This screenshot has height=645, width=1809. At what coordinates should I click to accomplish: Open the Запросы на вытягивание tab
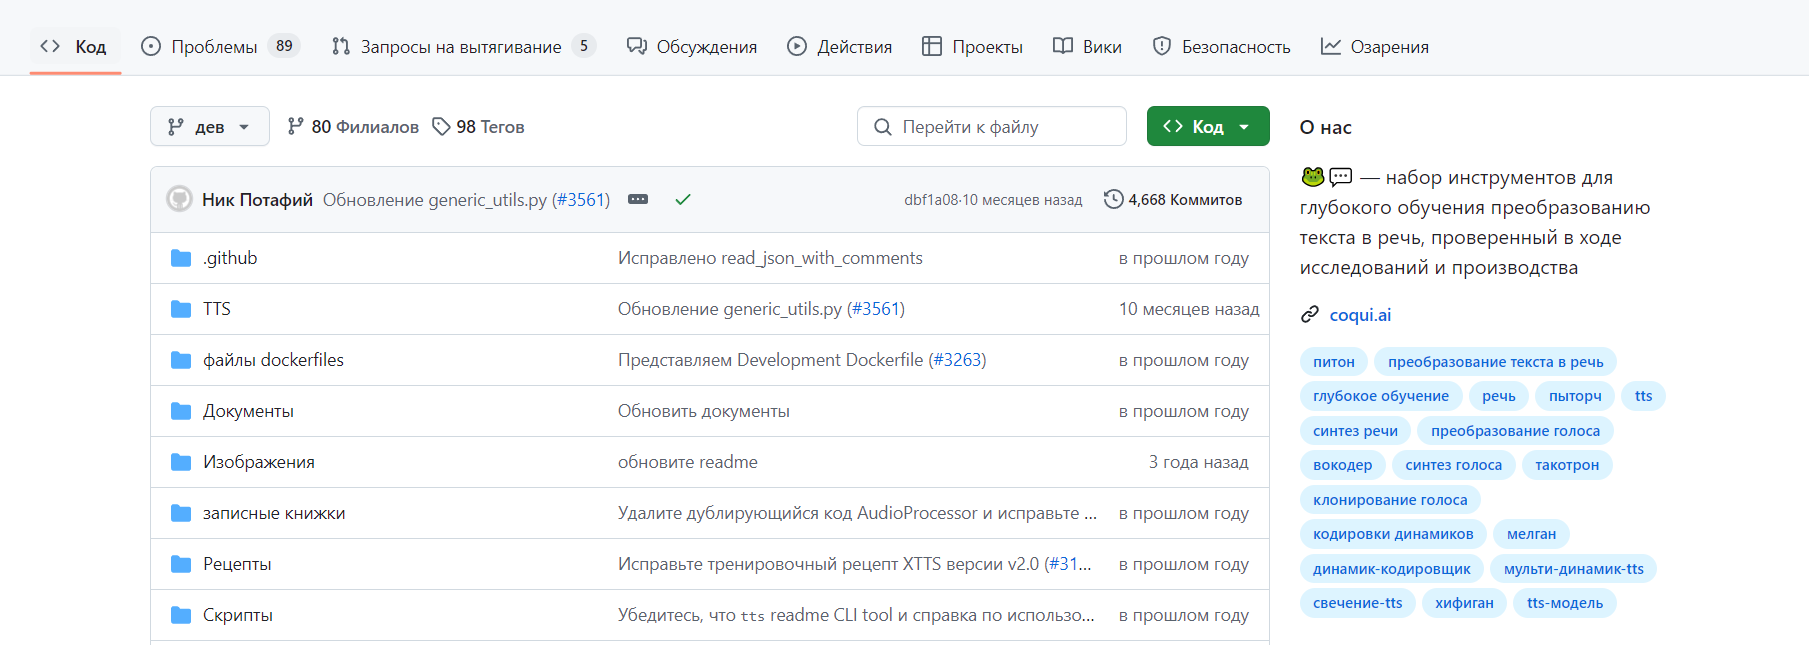click(x=463, y=46)
